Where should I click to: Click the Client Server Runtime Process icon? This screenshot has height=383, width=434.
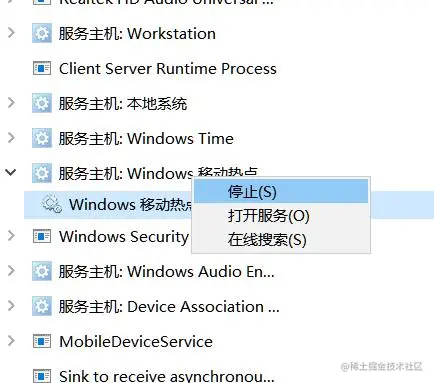tap(42, 68)
